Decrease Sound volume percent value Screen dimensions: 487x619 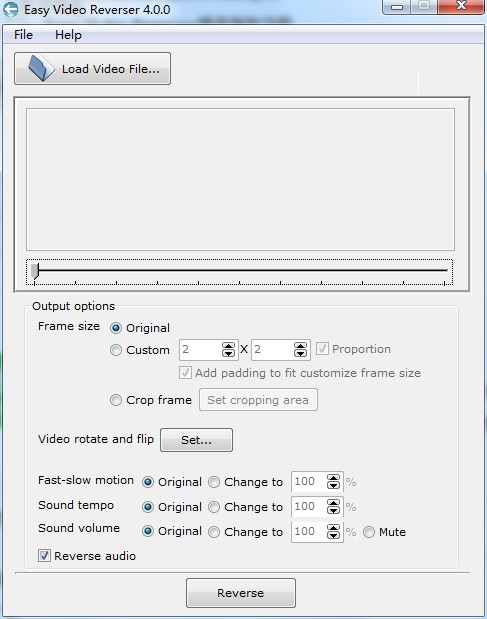coord(333,536)
